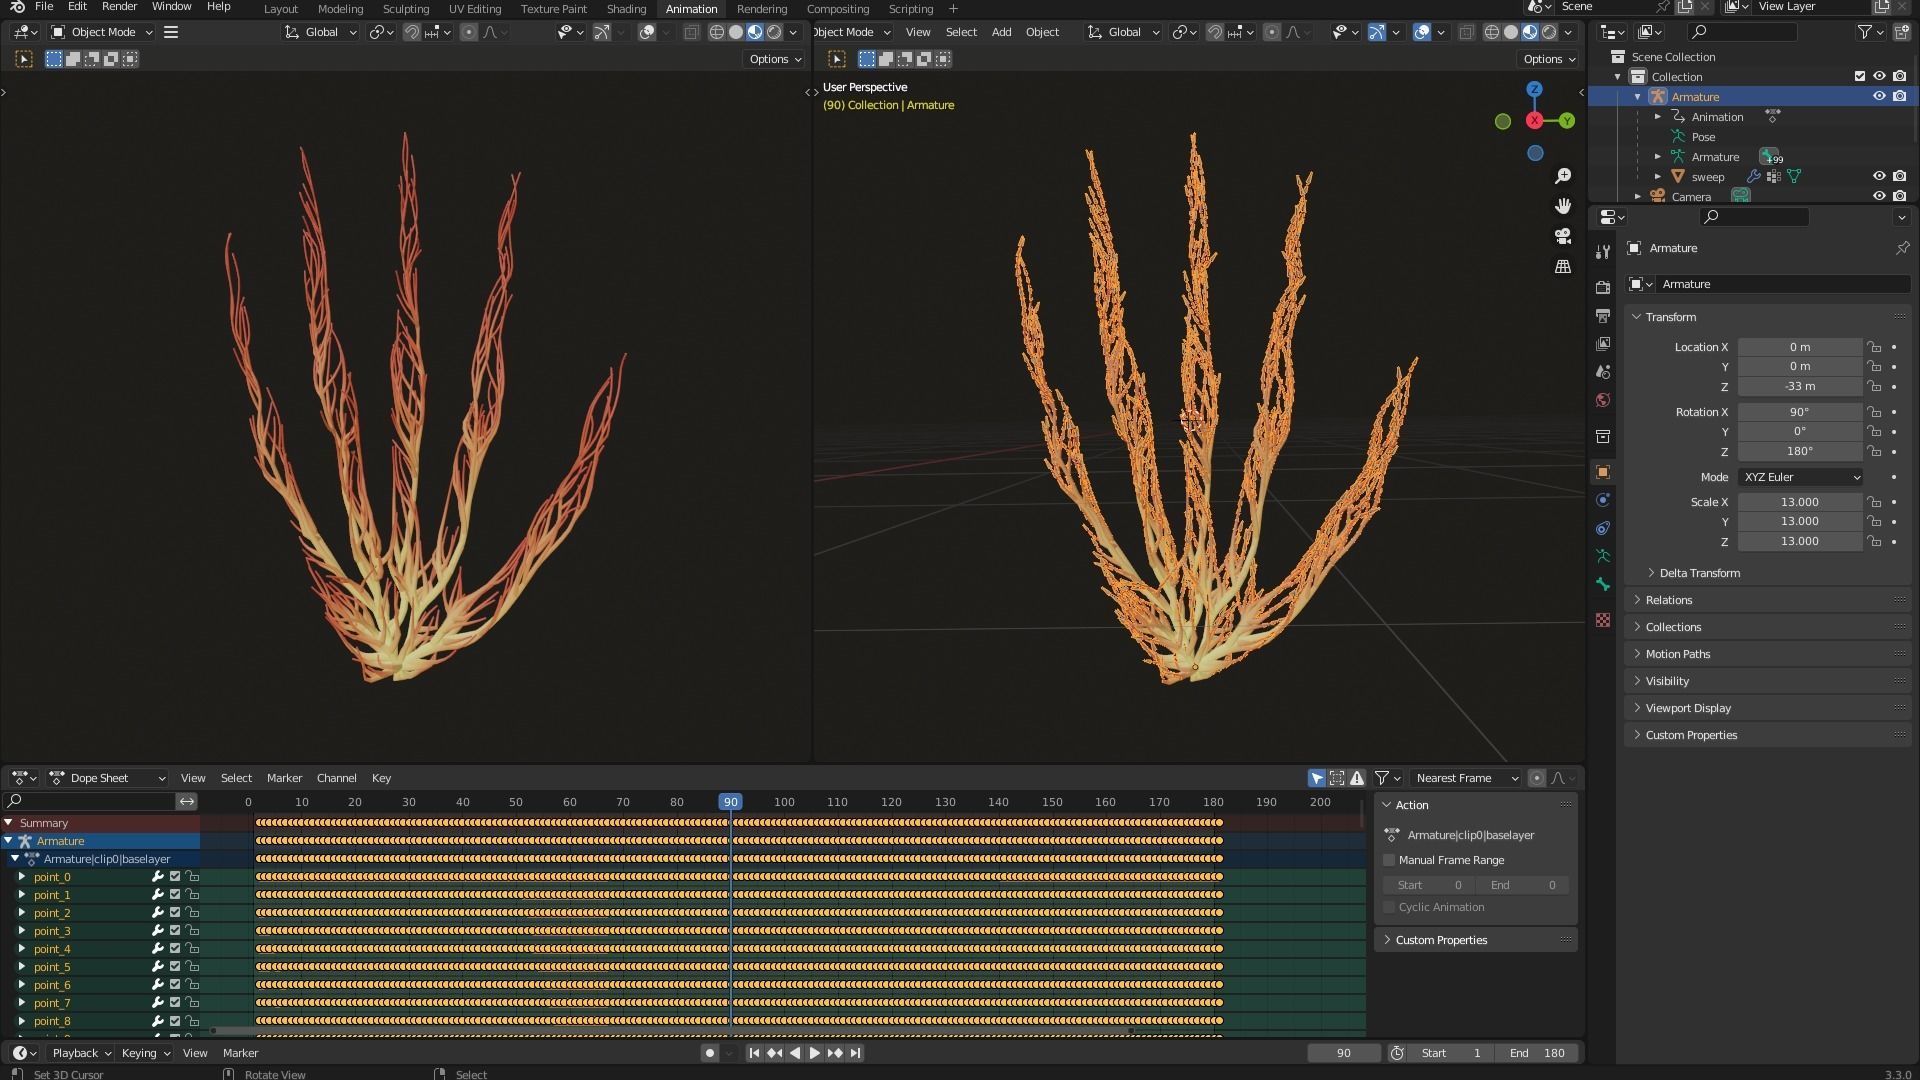Viewport: 1920px width, 1080px height.
Task: Open the Render properties tab
Action: point(1603,288)
